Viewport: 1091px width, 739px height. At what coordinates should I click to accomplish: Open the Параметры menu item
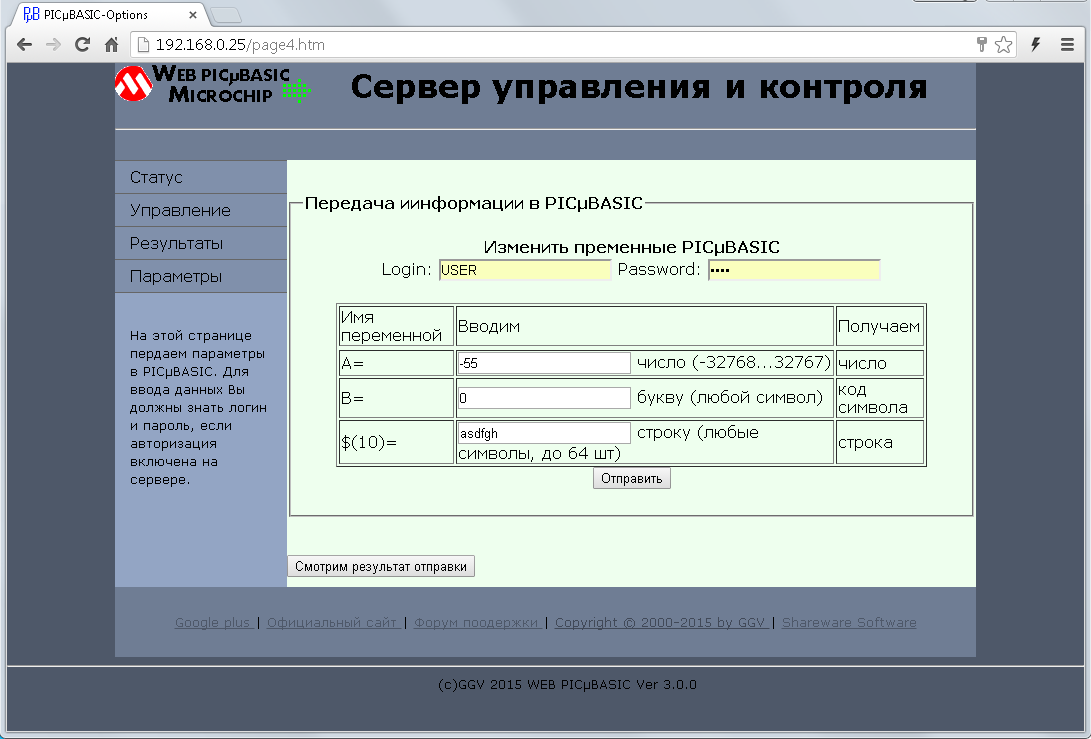[x=201, y=276]
